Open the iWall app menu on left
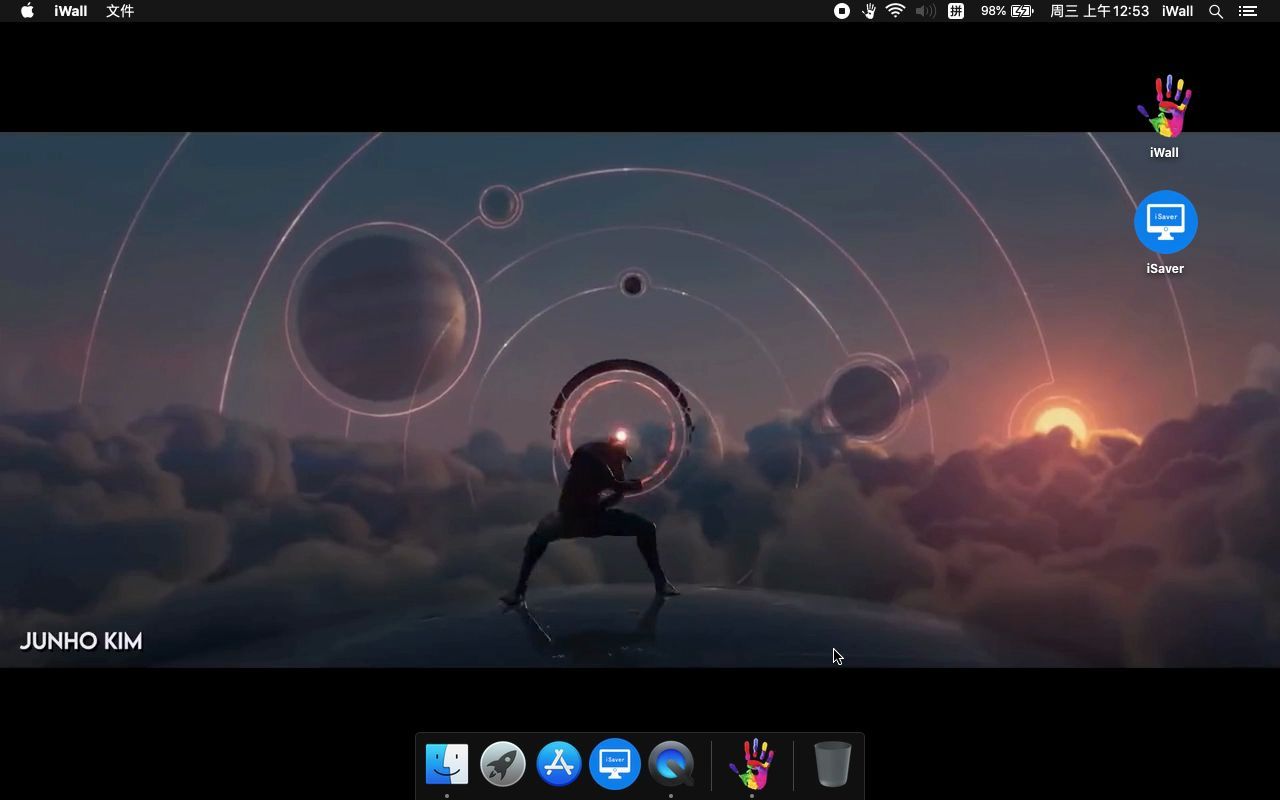The width and height of the screenshot is (1280, 800). [70, 11]
